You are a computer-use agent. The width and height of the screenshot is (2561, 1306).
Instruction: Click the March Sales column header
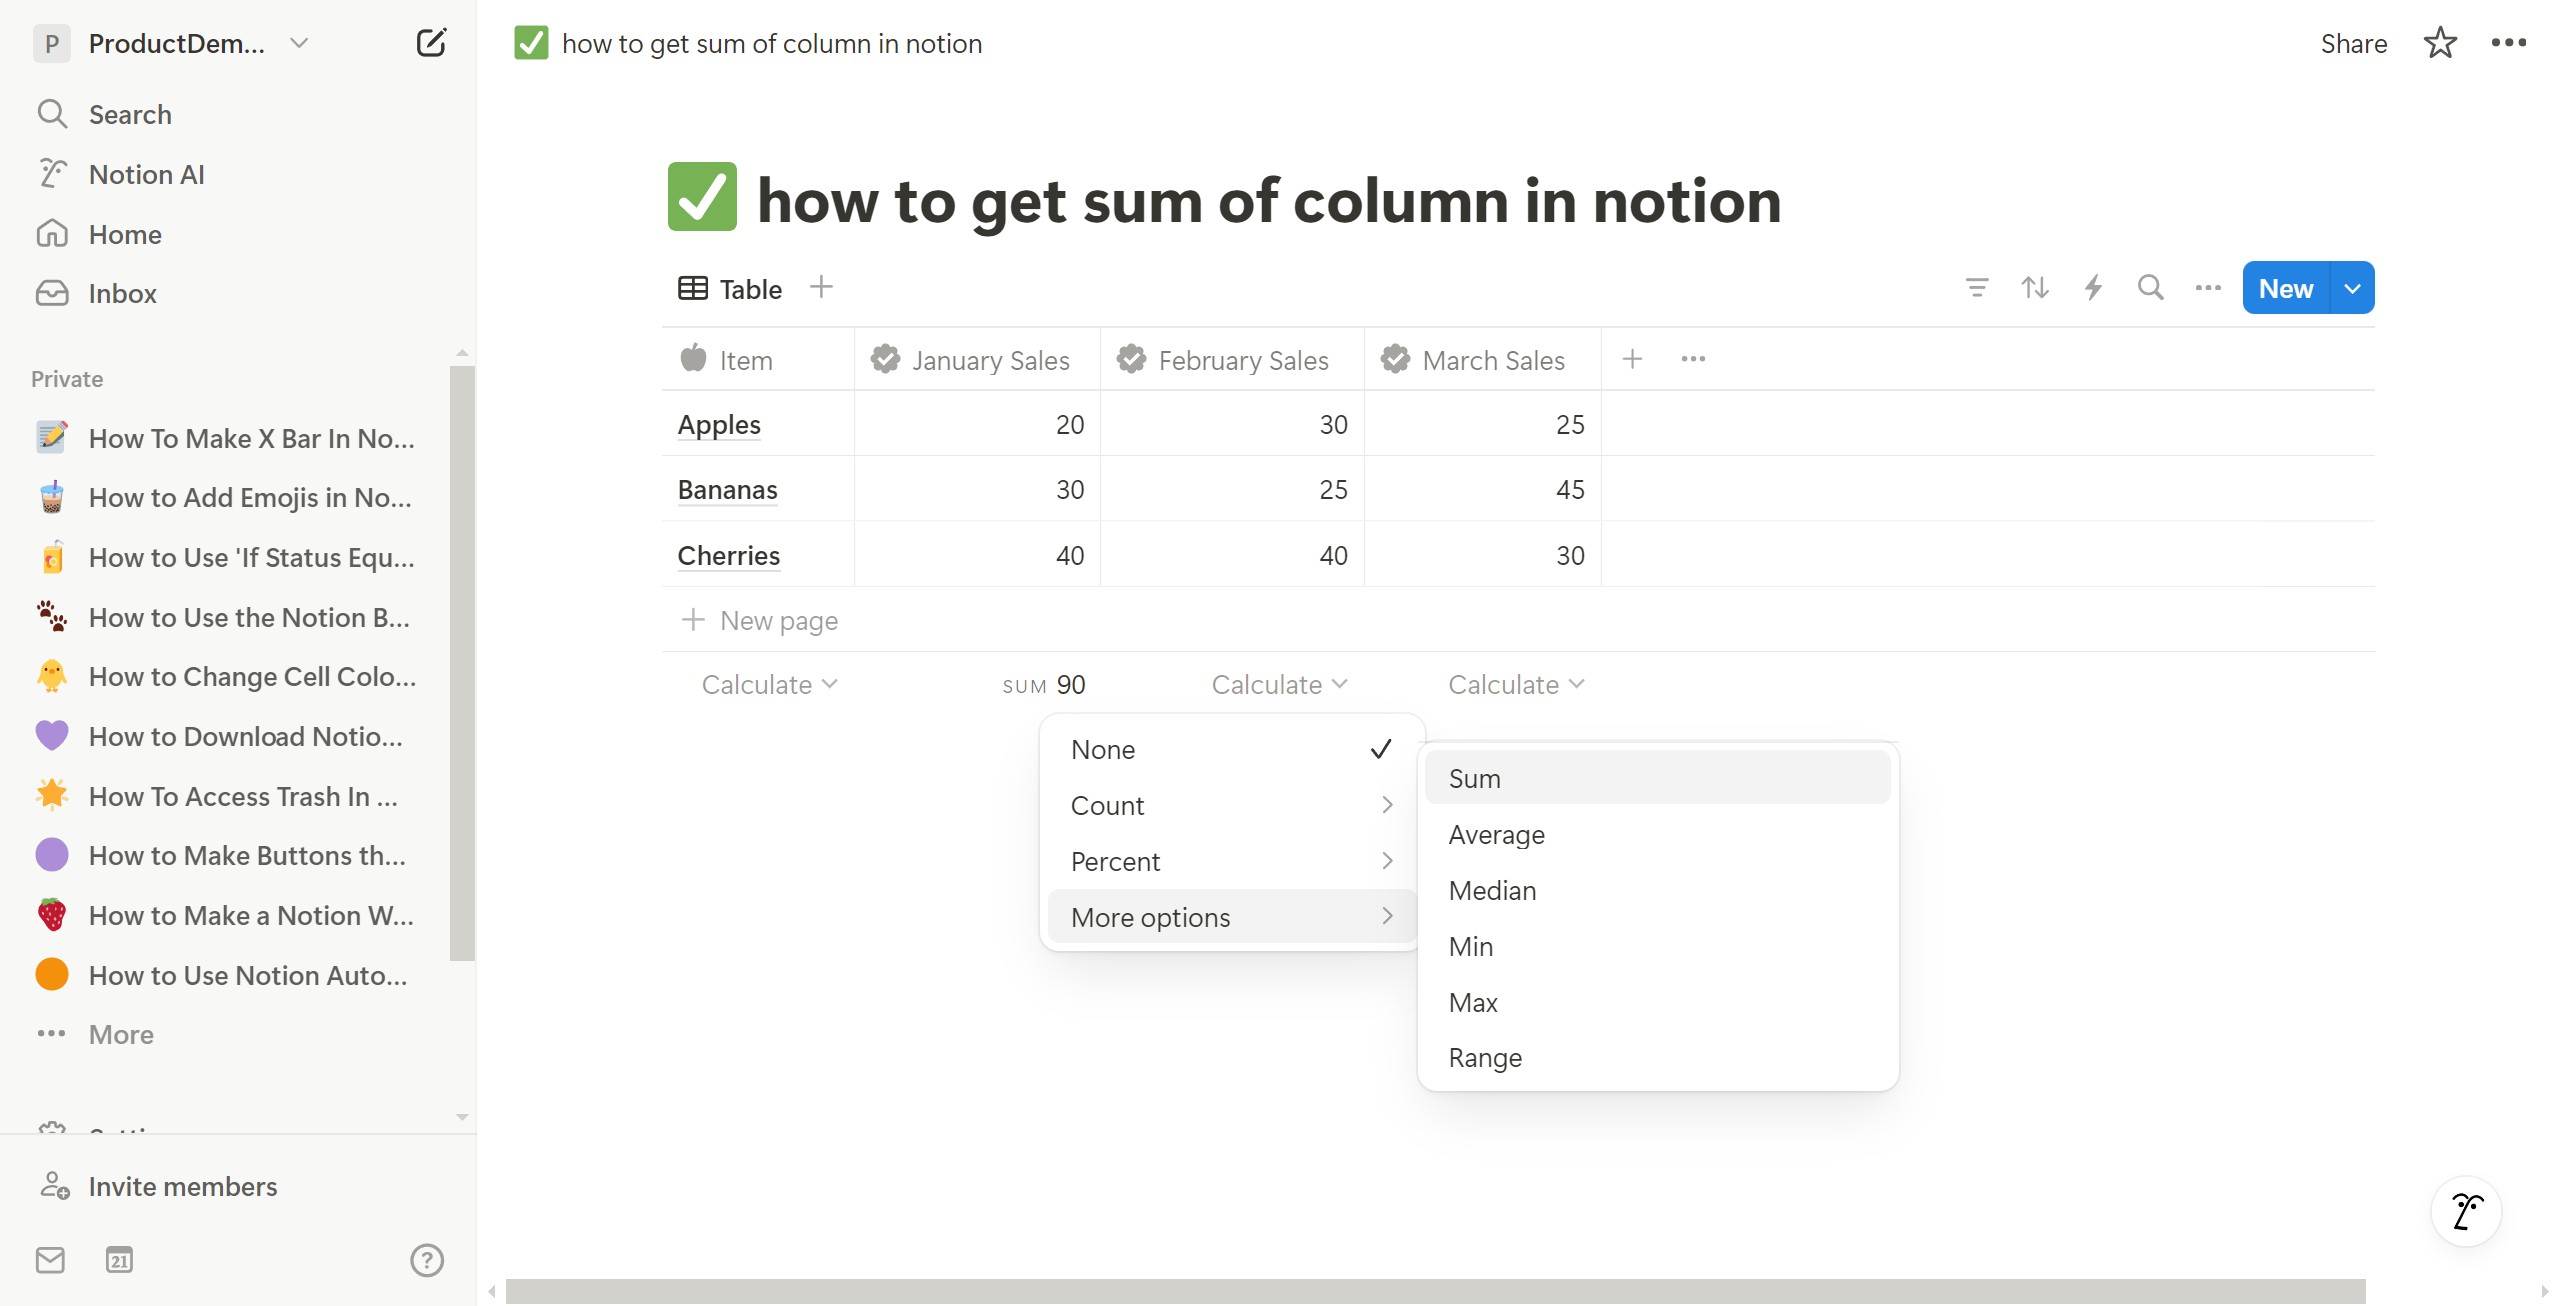coord(1483,359)
